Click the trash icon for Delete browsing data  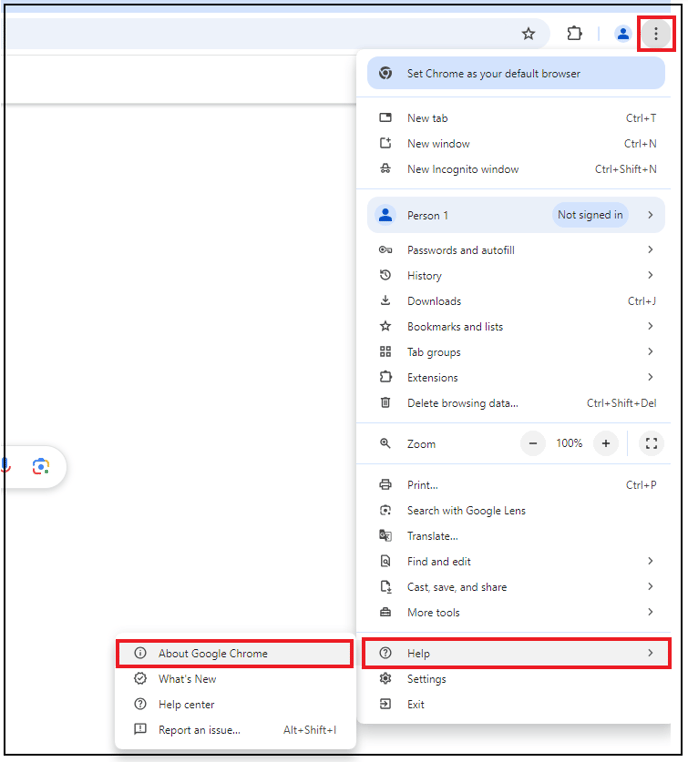(385, 402)
